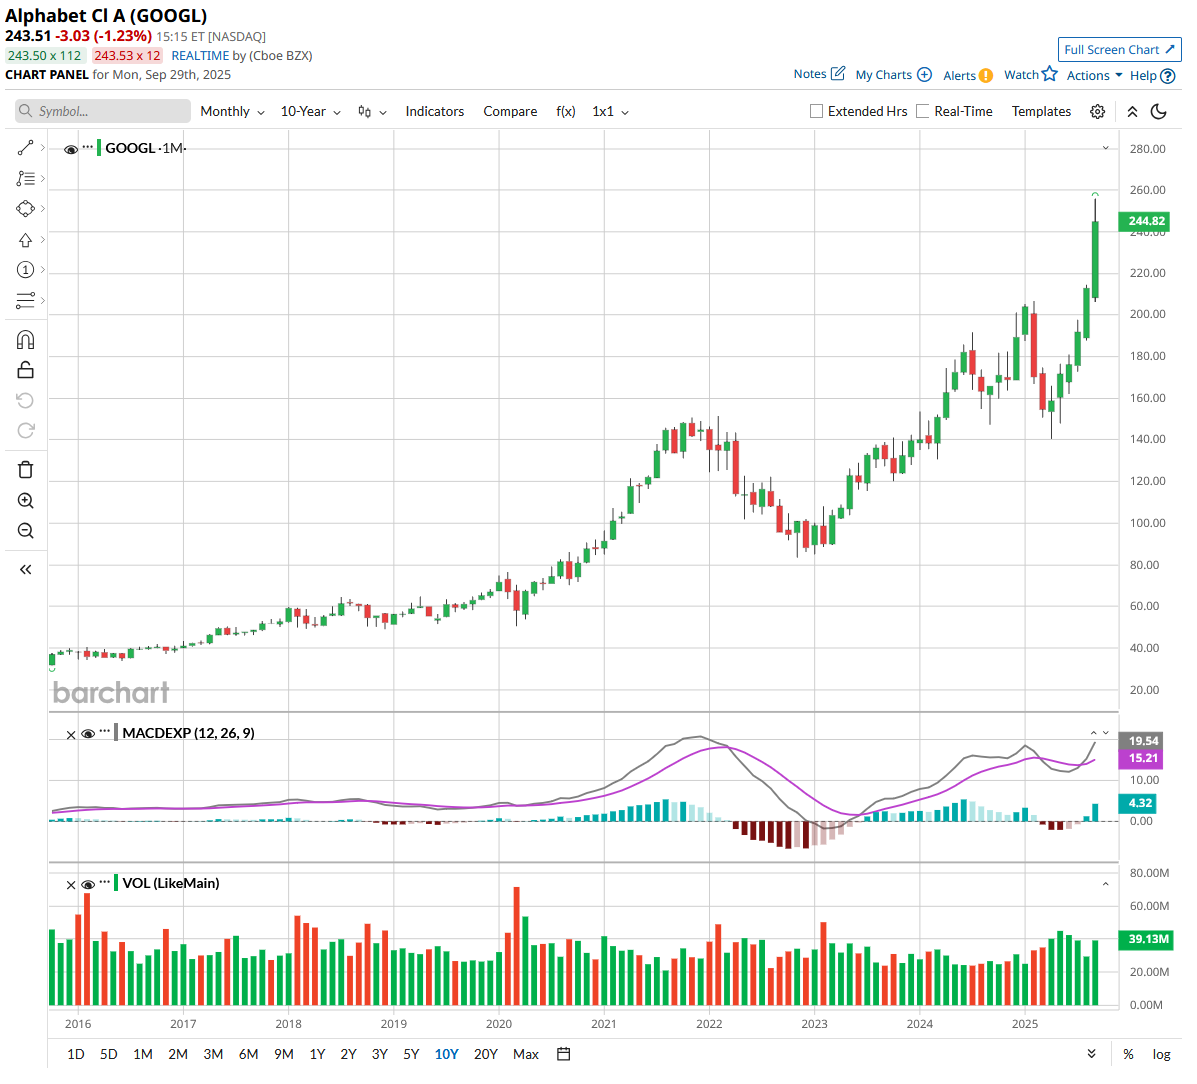
Task: Hide the GOOGL price series
Action: (x=71, y=149)
